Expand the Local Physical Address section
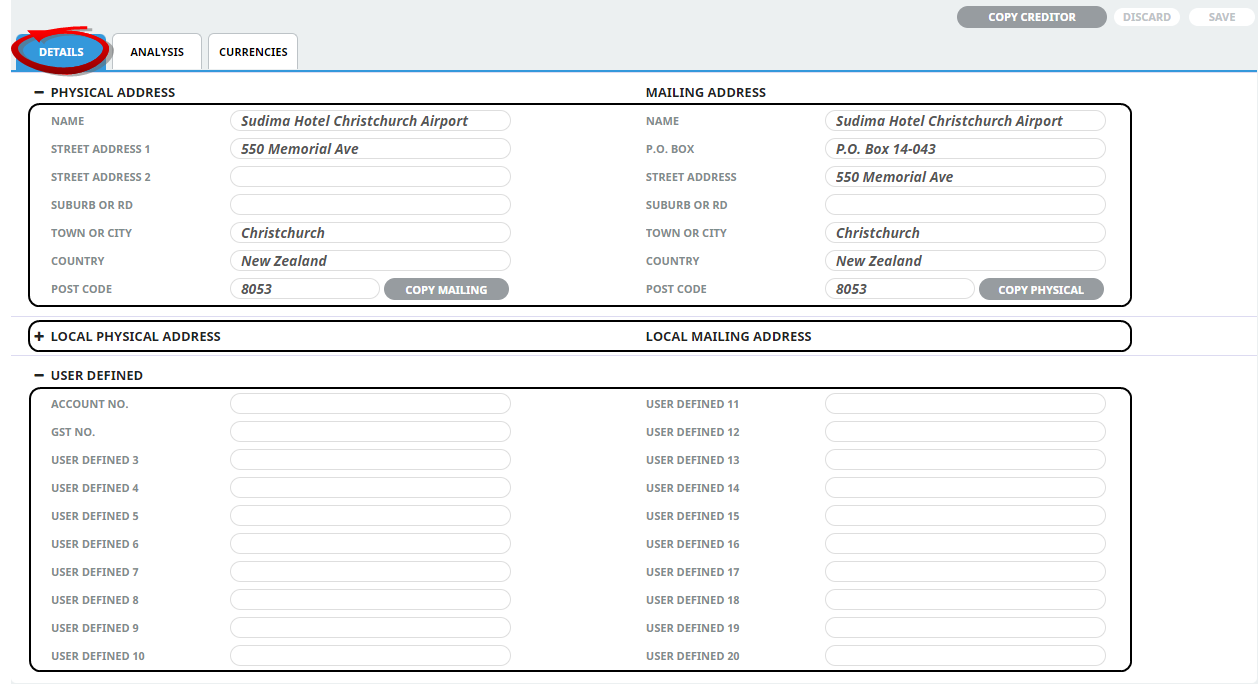Viewport: 1258px width, 684px height. tap(39, 337)
